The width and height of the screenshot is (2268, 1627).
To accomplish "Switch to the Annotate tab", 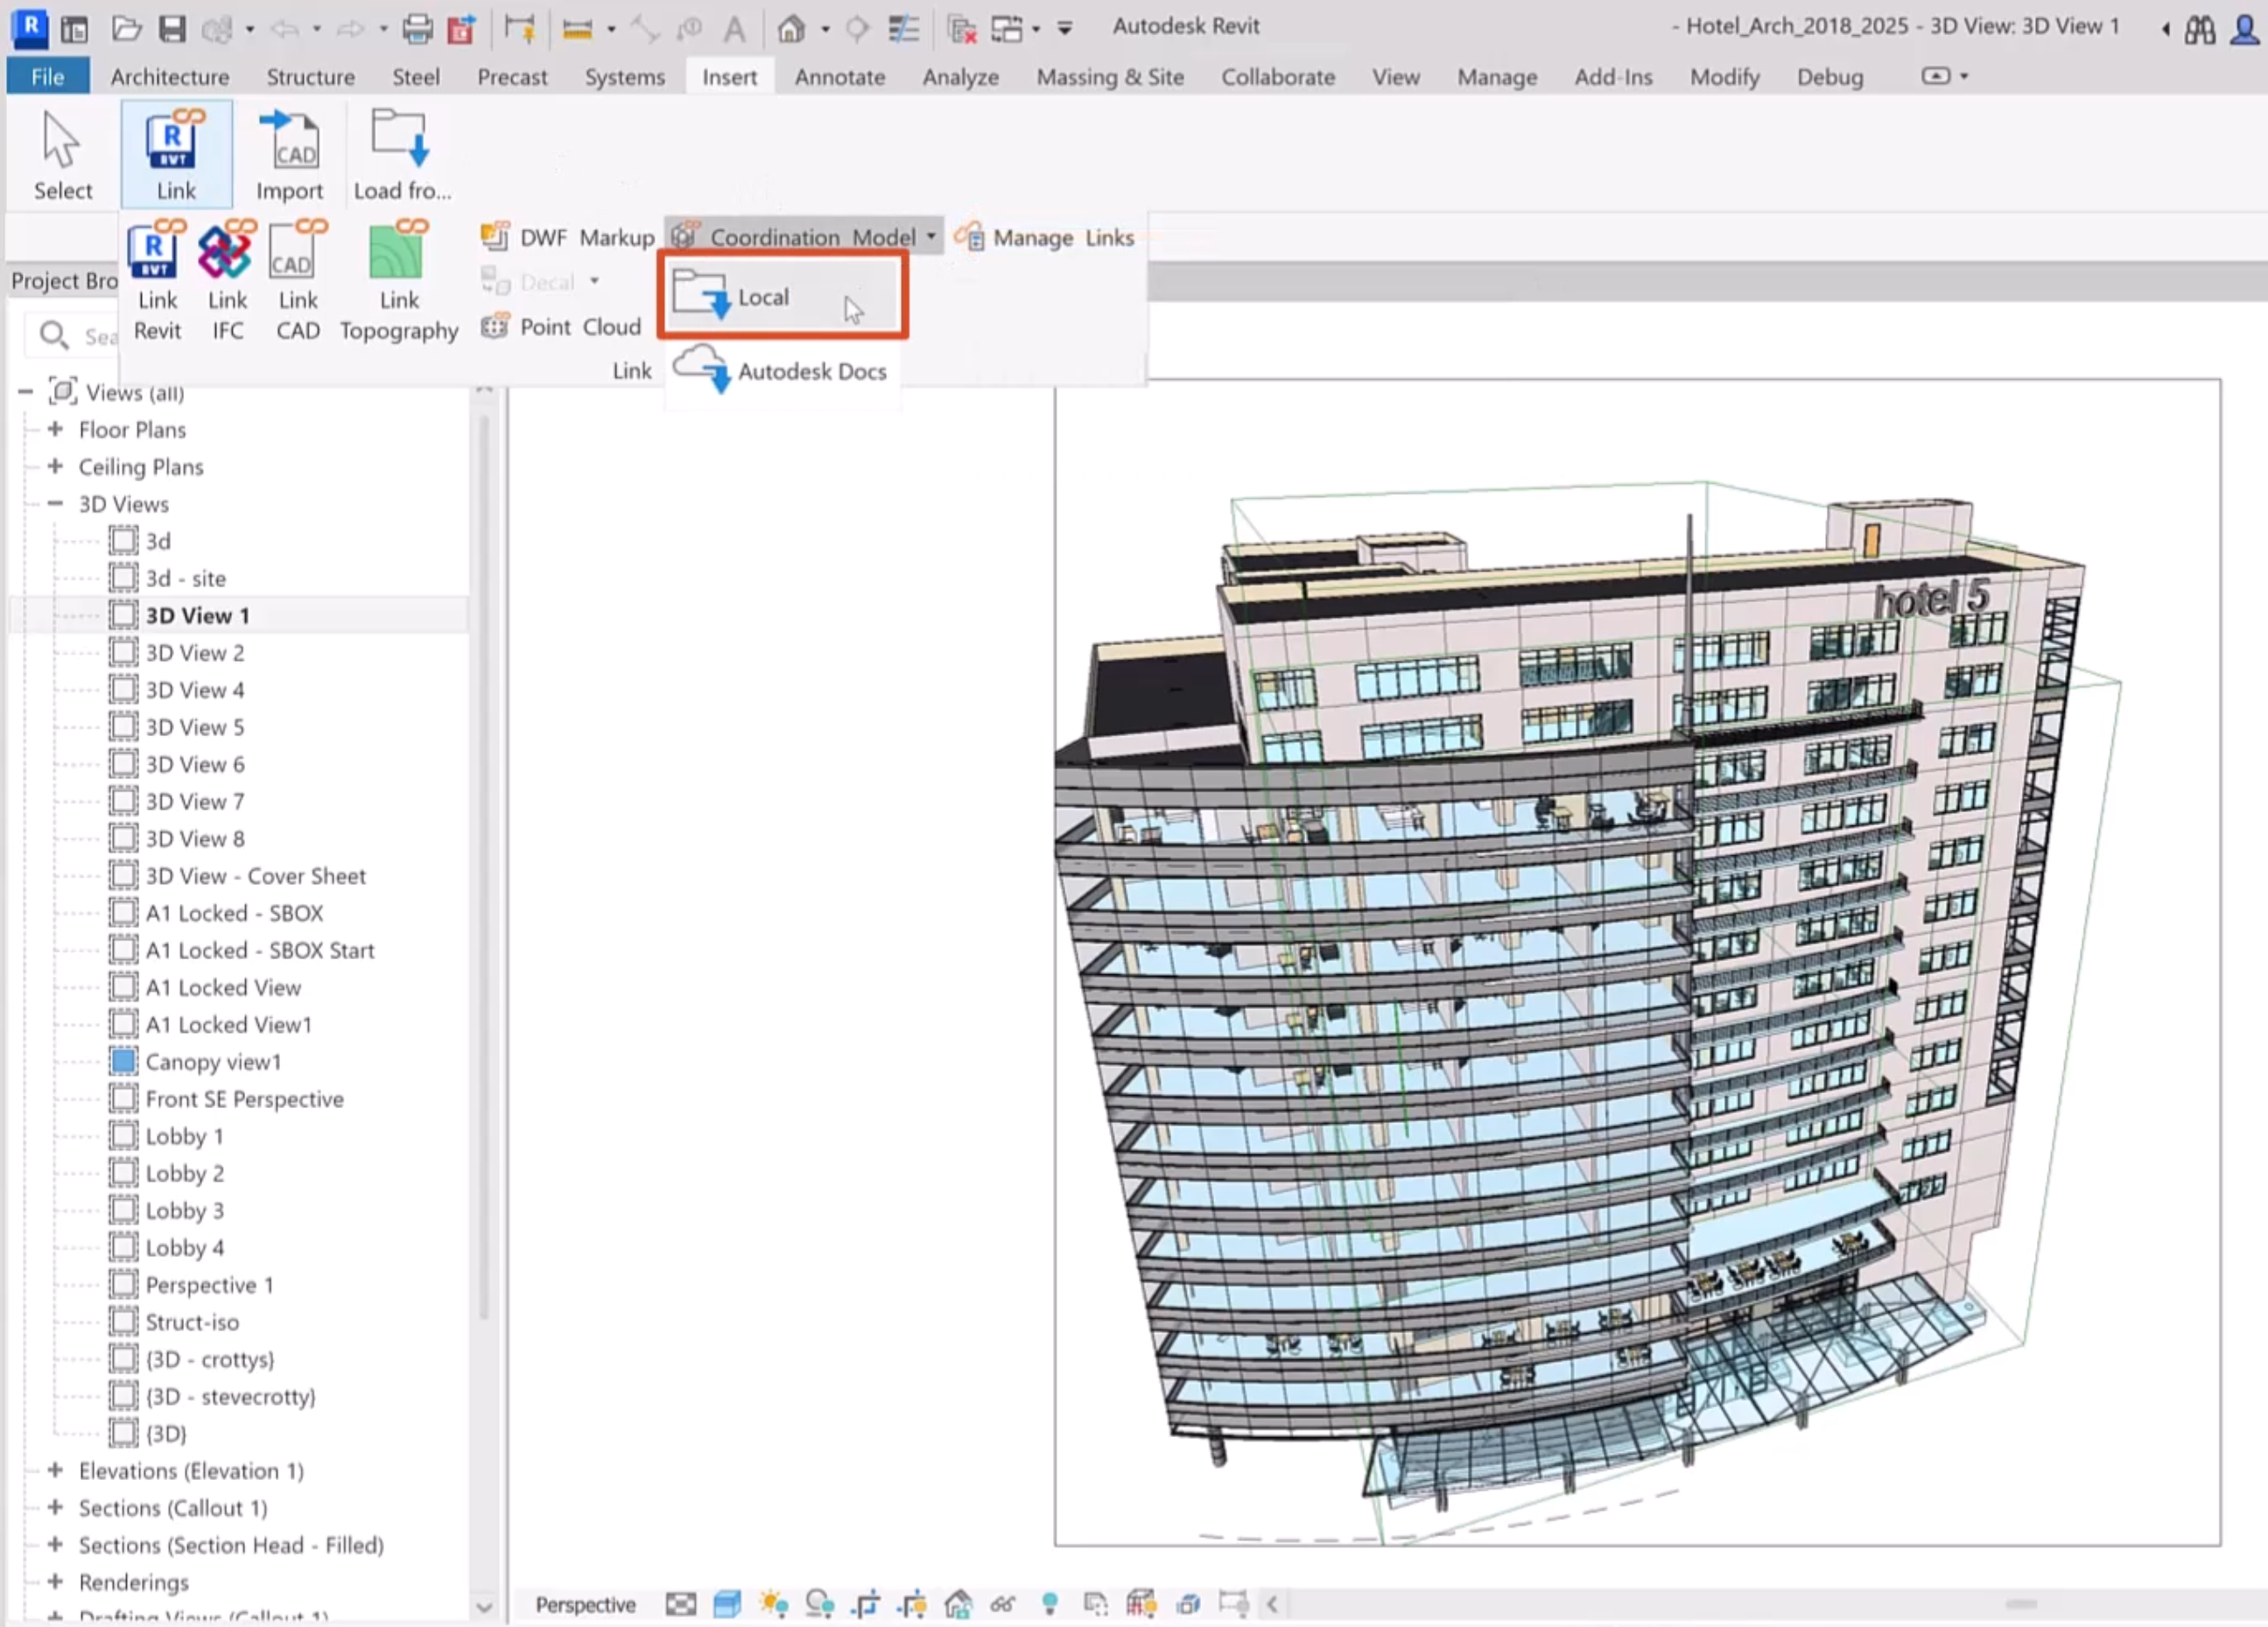I will tap(839, 77).
